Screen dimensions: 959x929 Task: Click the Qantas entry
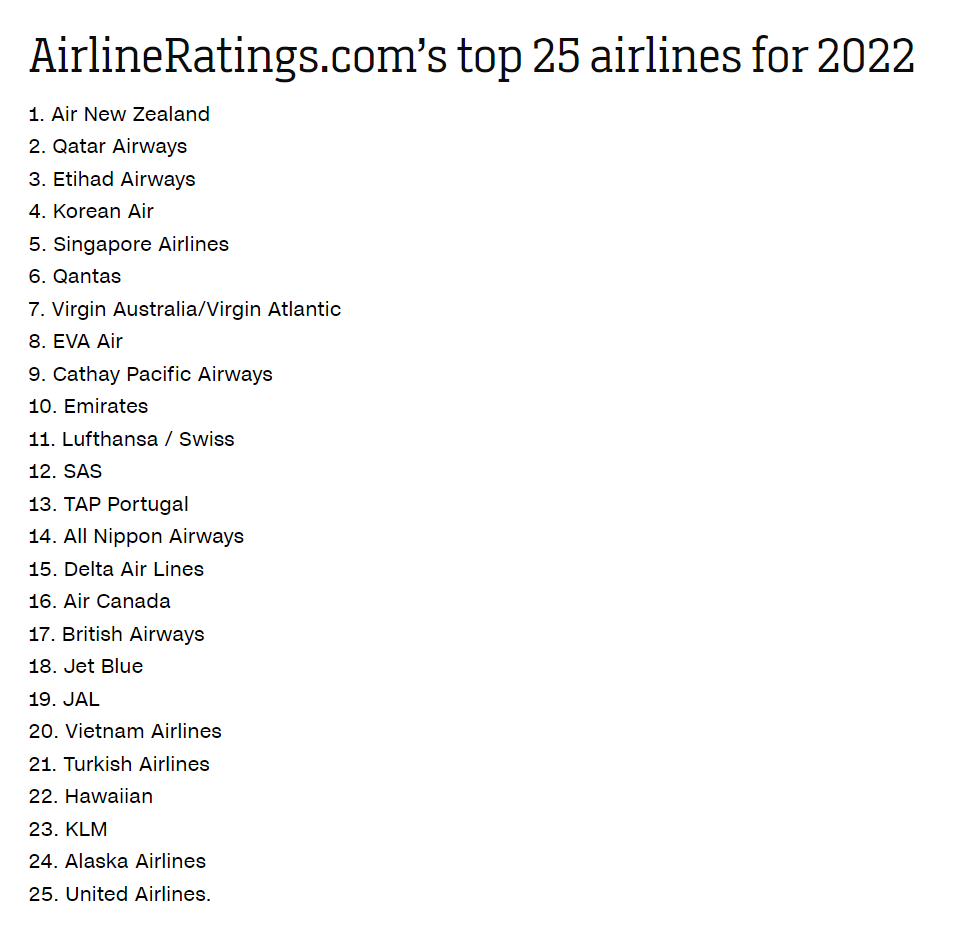(75, 276)
